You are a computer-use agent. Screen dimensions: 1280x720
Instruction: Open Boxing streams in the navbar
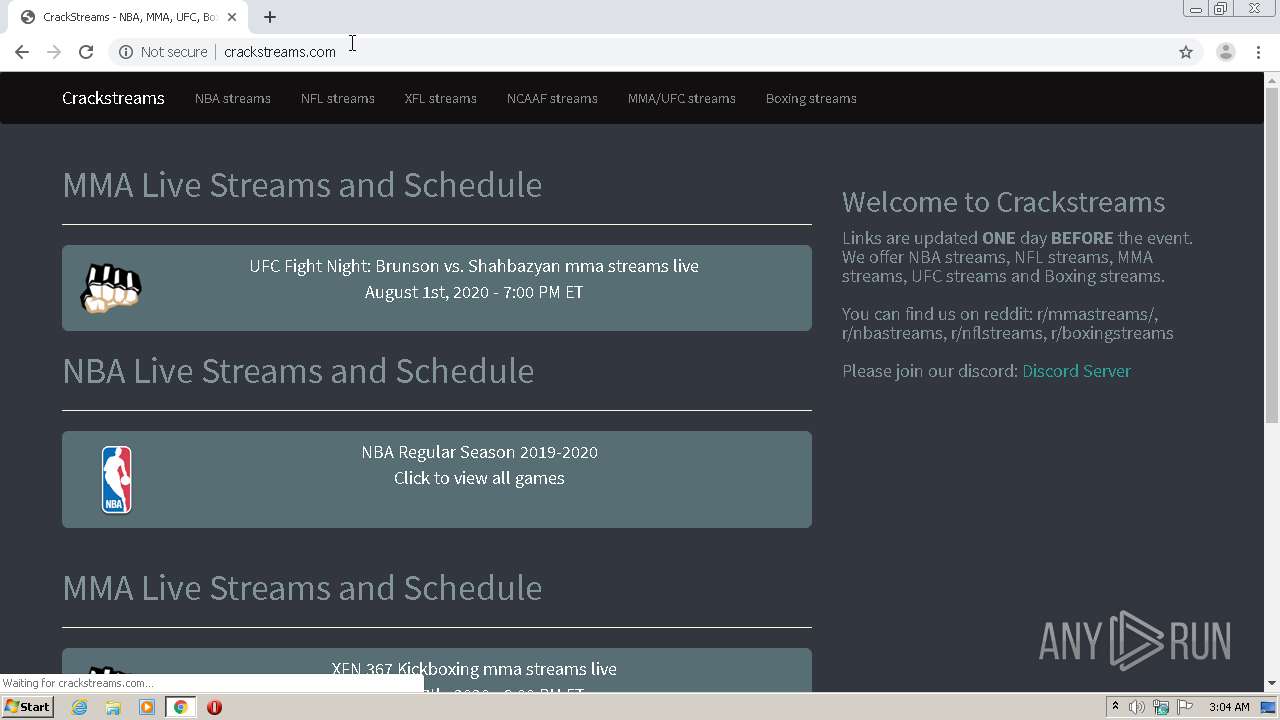point(811,98)
